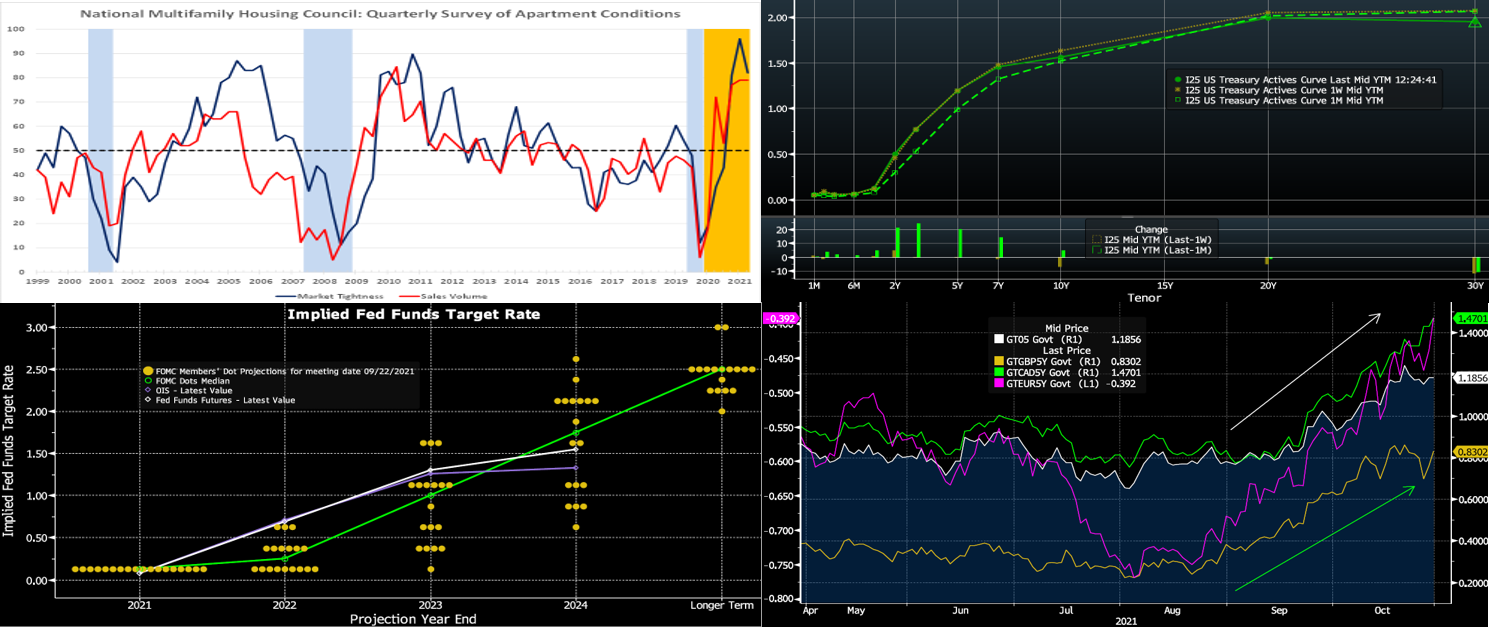
Task: Click the yellow FOMC dot projections legend marker
Action: [x=149, y=371]
